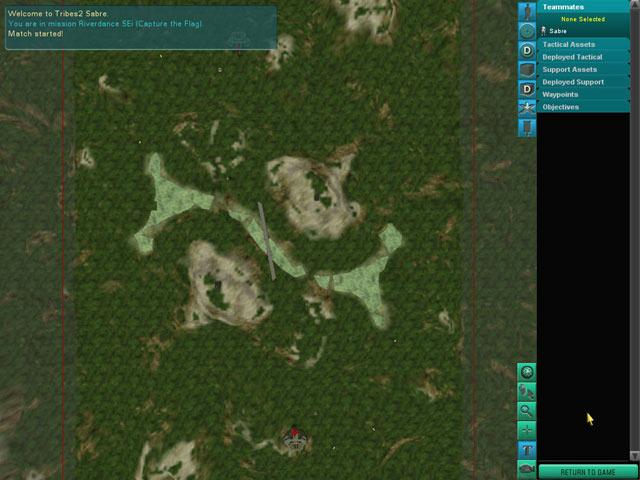Expand the Deployed Tactical category

(583, 57)
